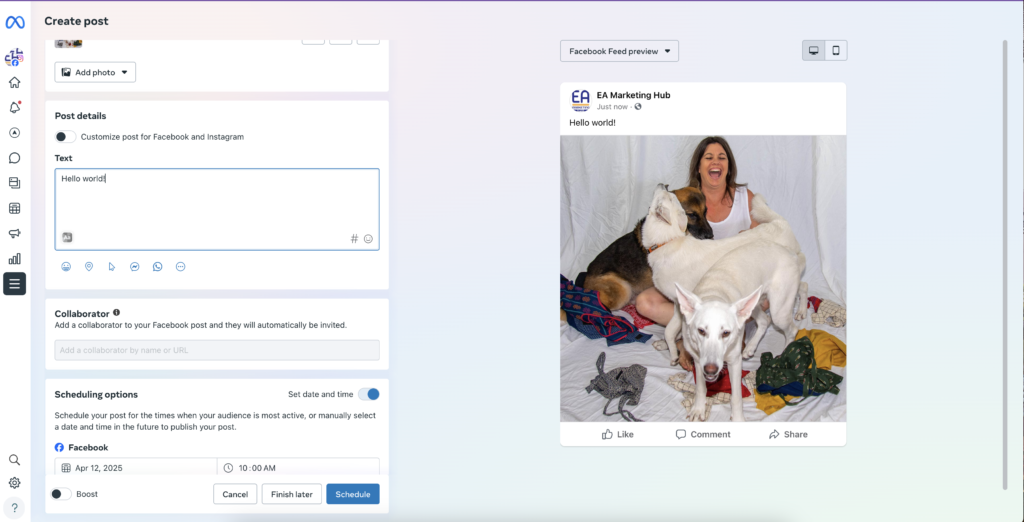Click the text background style icon in text box
This screenshot has height=522, width=1024.
67,238
